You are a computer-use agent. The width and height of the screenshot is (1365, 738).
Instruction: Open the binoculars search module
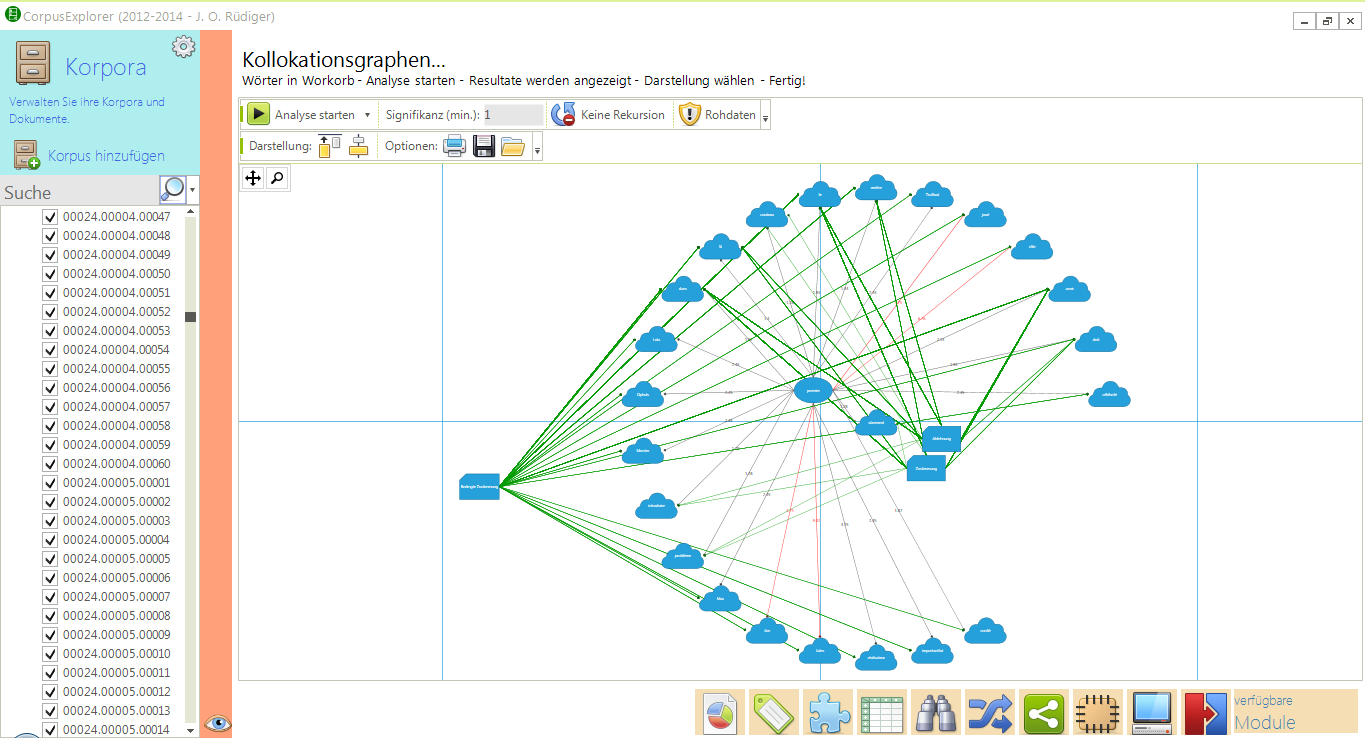pos(935,713)
